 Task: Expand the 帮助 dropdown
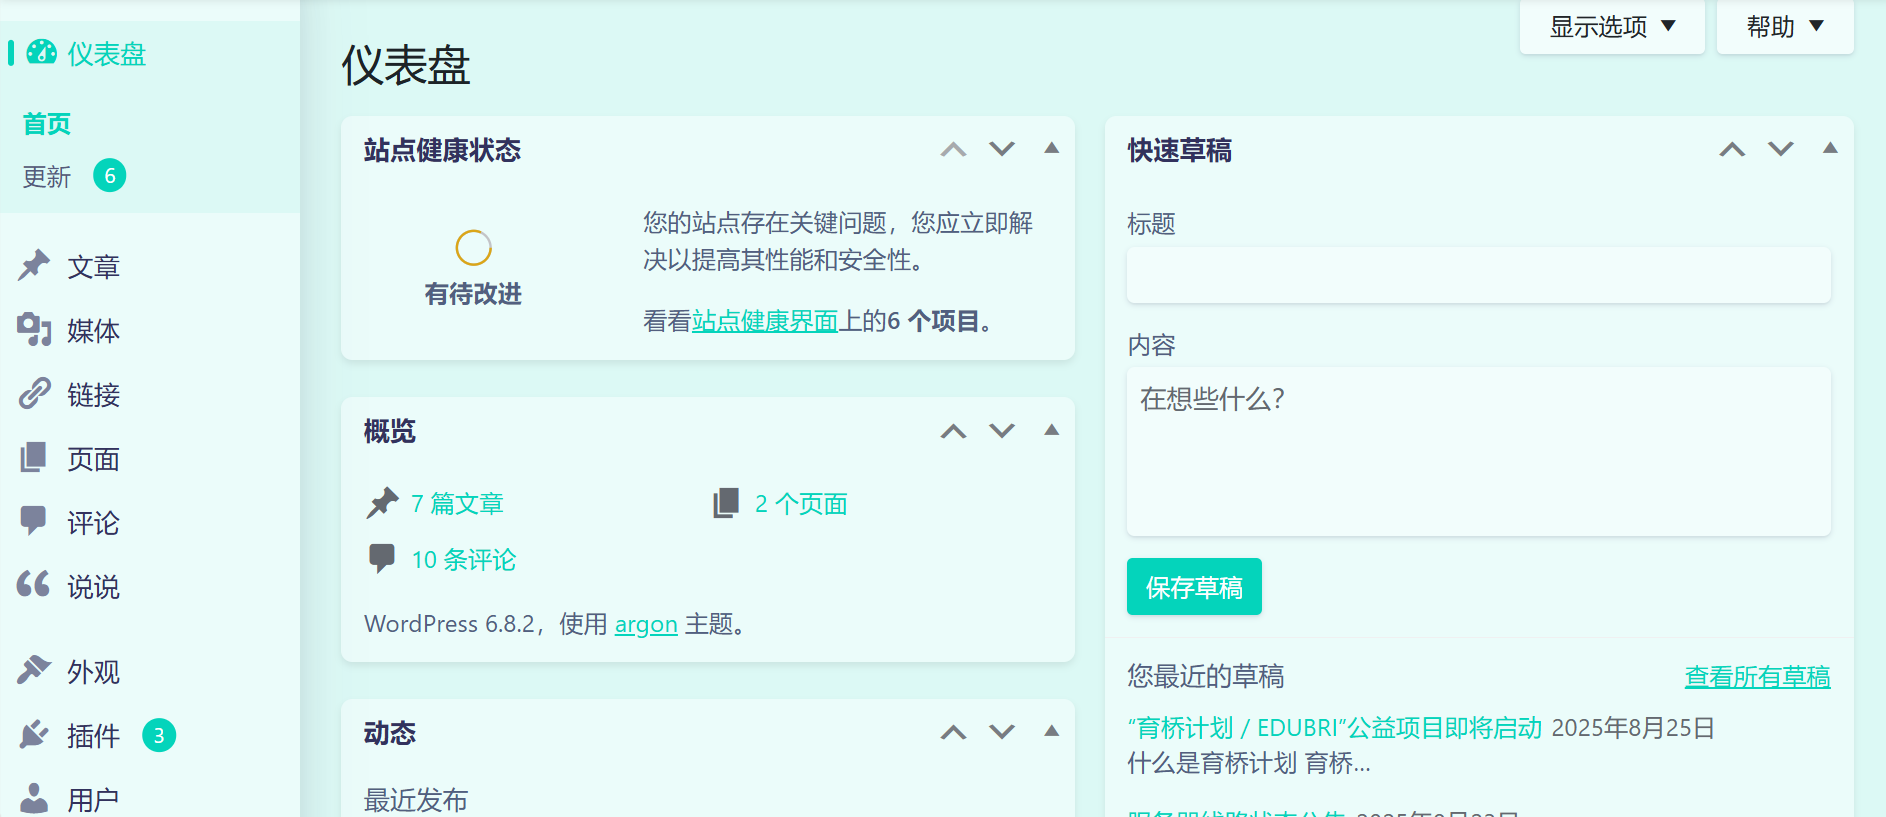pos(1784,27)
